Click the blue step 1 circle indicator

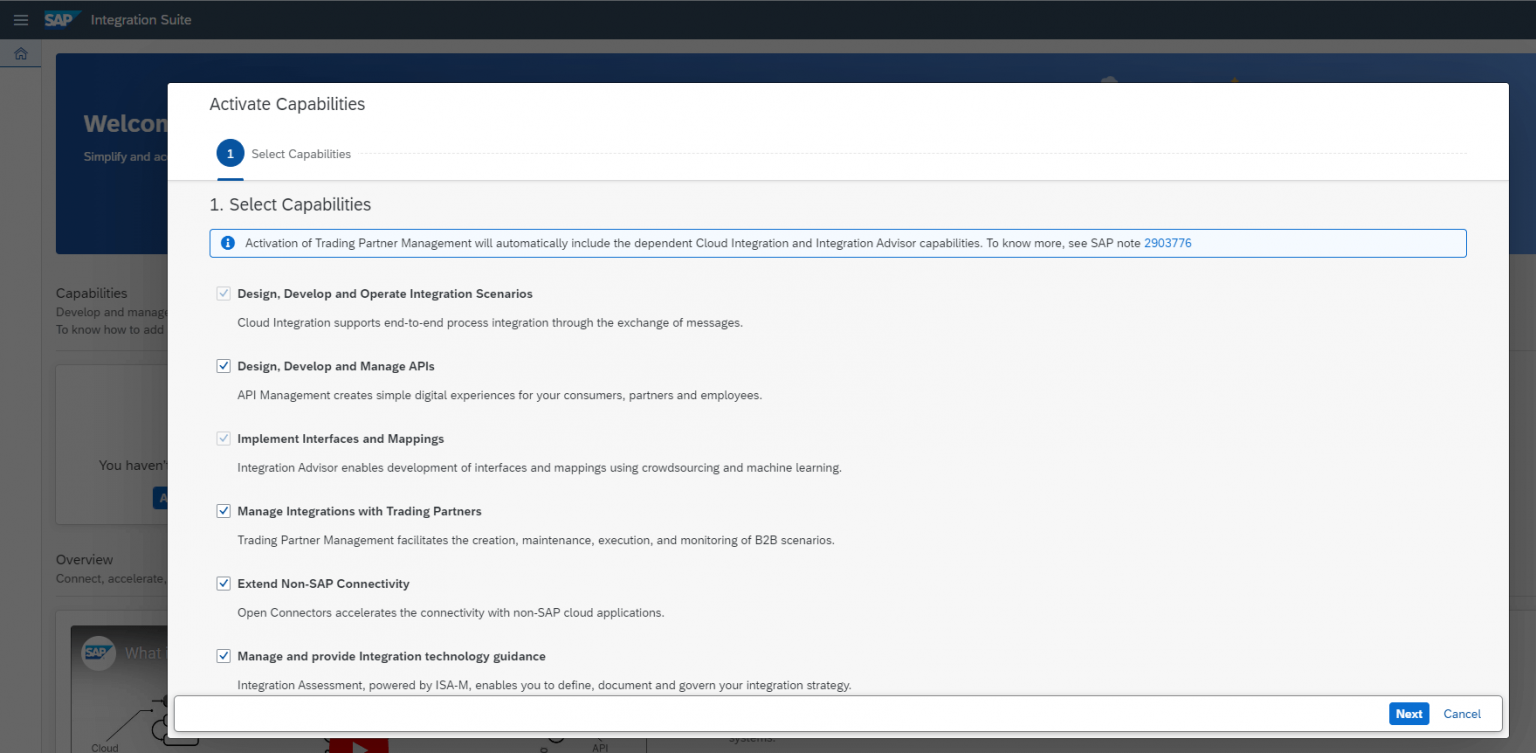point(230,153)
